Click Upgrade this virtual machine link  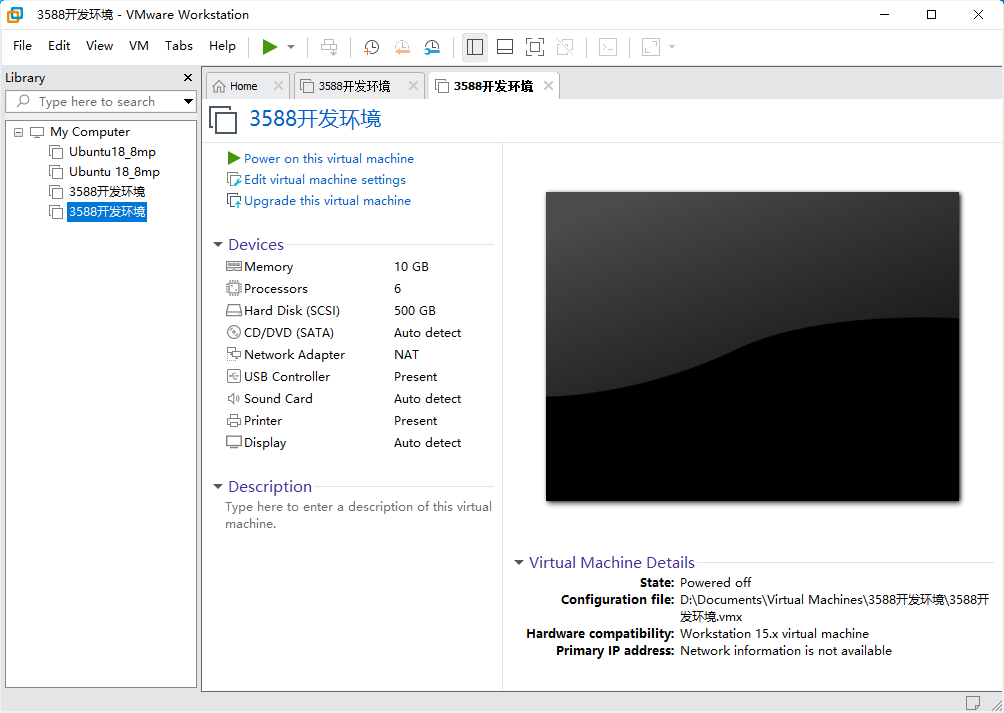click(x=327, y=201)
